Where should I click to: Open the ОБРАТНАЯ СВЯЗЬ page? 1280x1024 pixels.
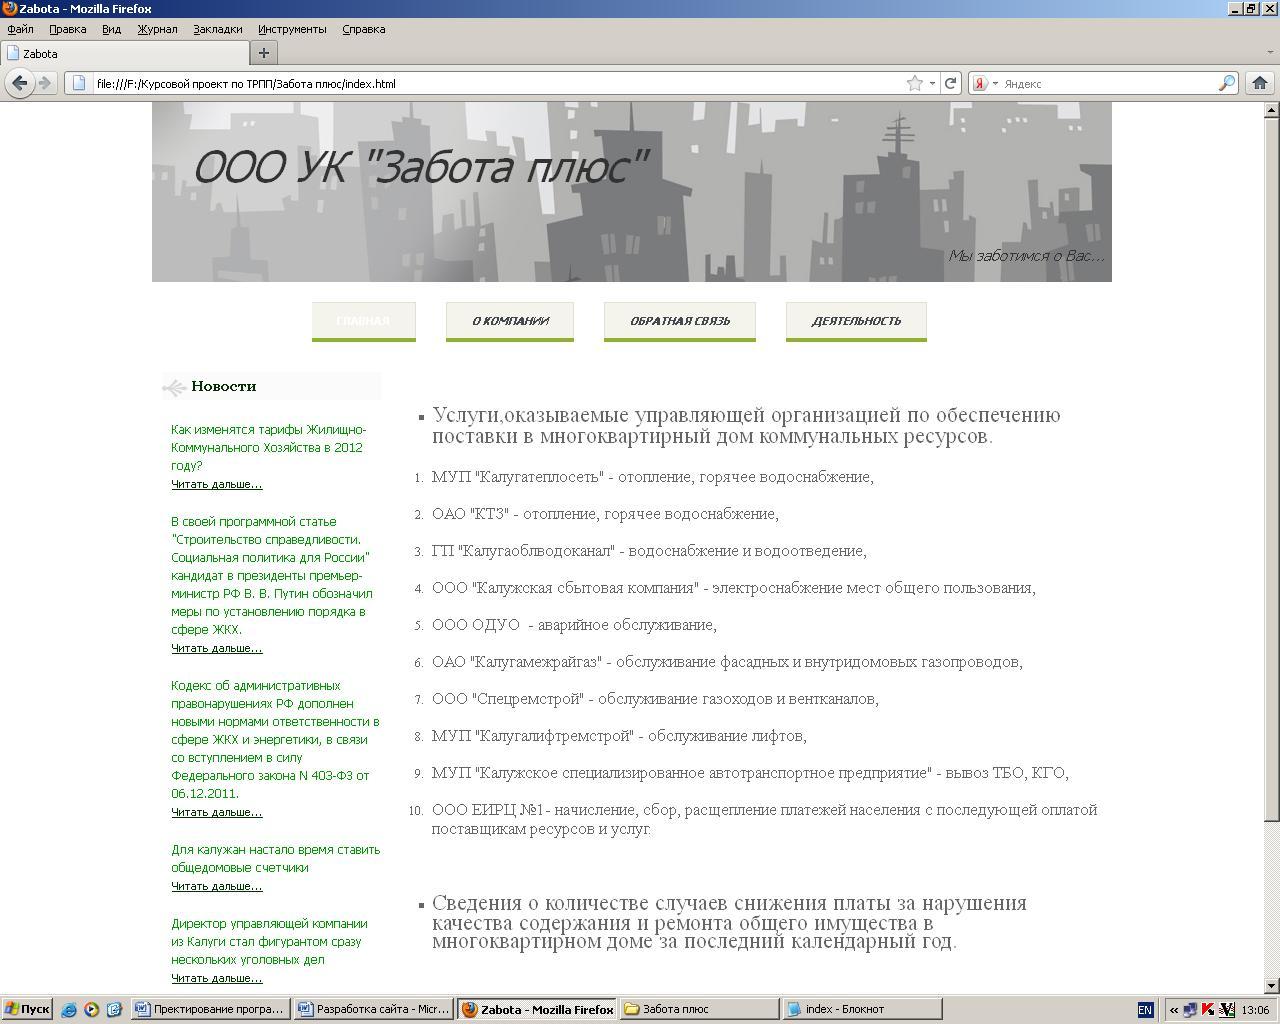coord(680,321)
